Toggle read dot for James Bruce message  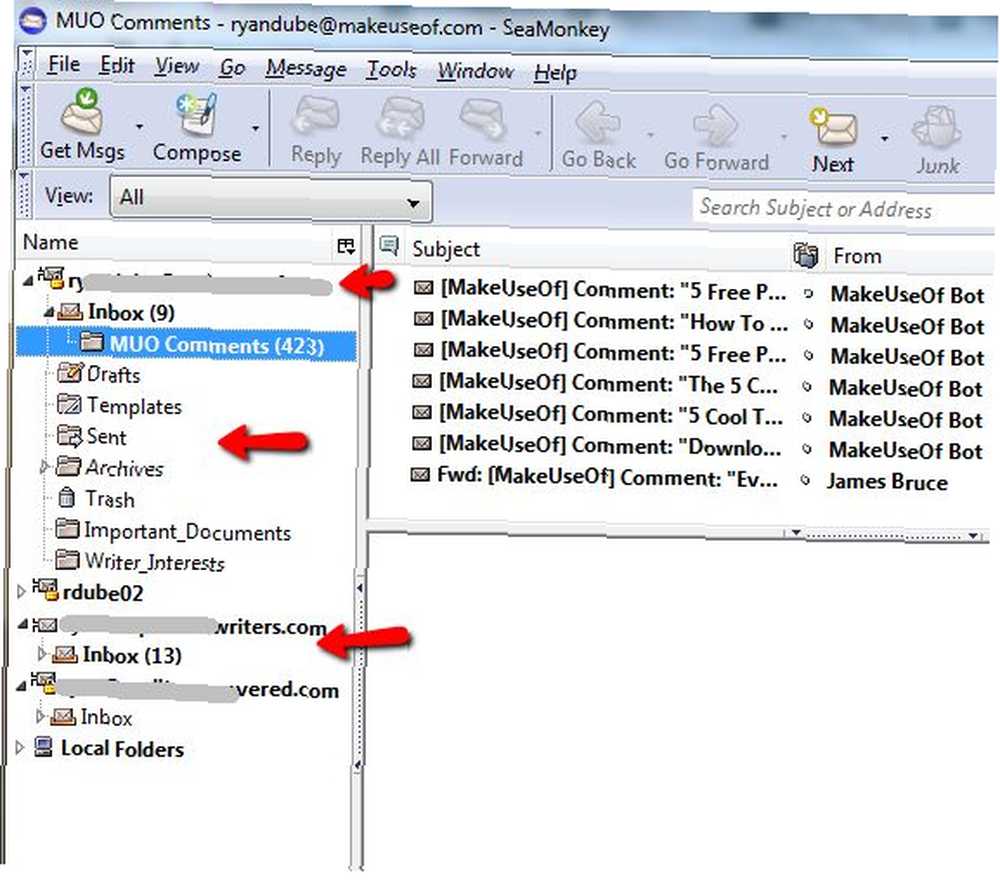[x=805, y=480]
